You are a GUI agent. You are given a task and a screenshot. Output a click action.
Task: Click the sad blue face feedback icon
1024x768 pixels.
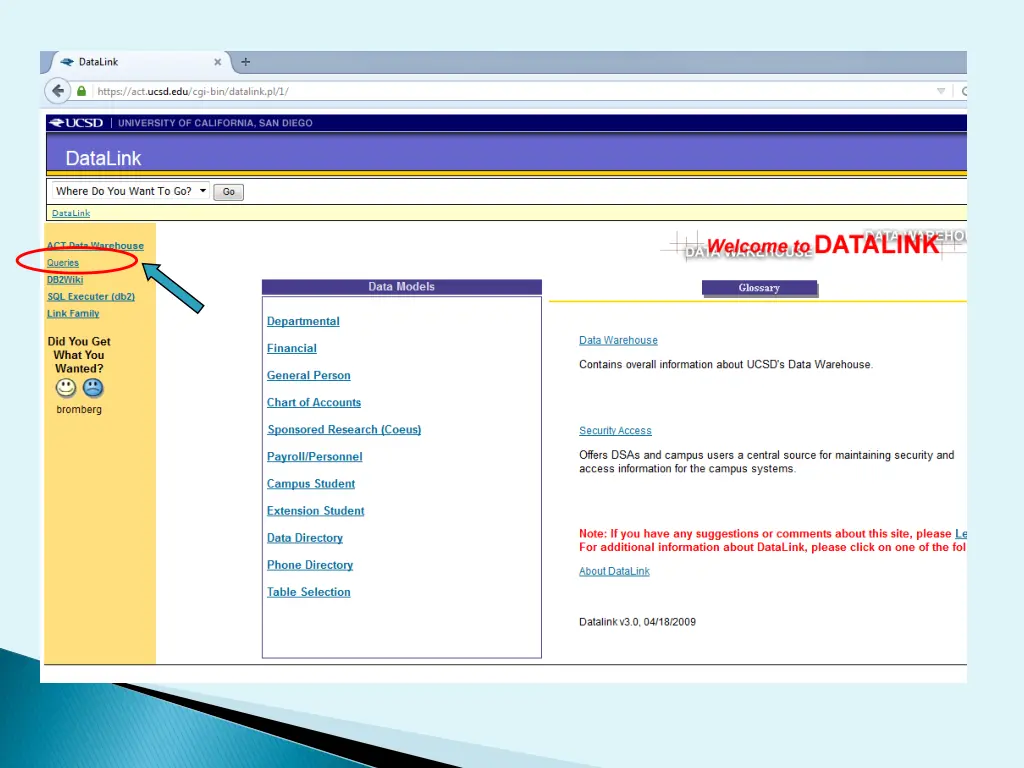tap(93, 388)
